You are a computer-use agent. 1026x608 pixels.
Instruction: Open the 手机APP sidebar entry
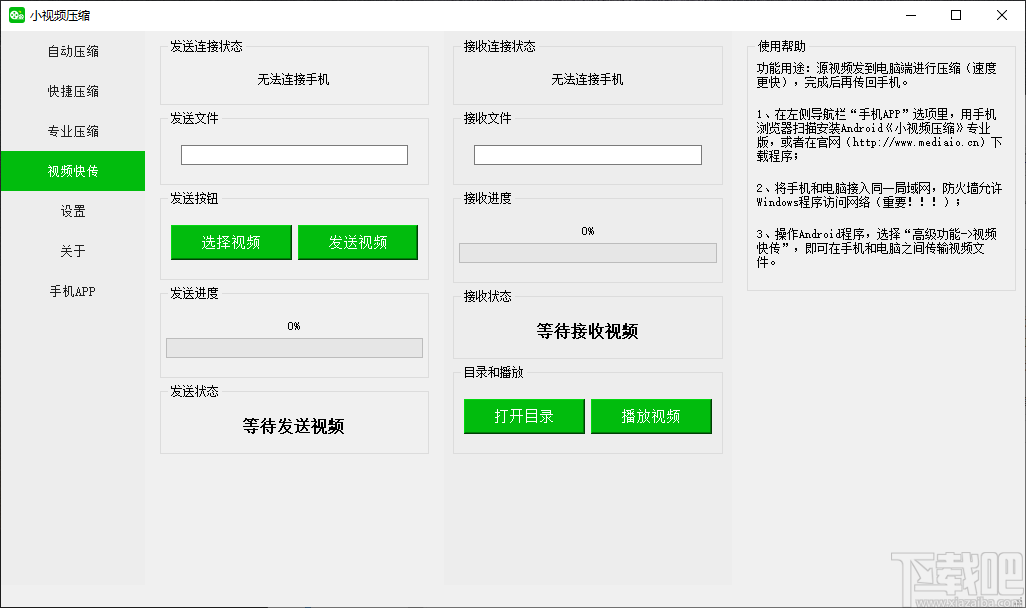(x=73, y=291)
